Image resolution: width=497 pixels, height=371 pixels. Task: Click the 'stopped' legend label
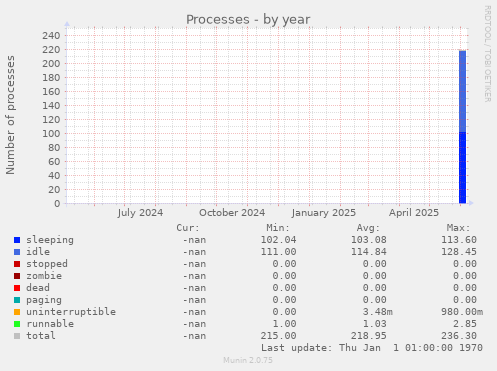tap(47, 264)
